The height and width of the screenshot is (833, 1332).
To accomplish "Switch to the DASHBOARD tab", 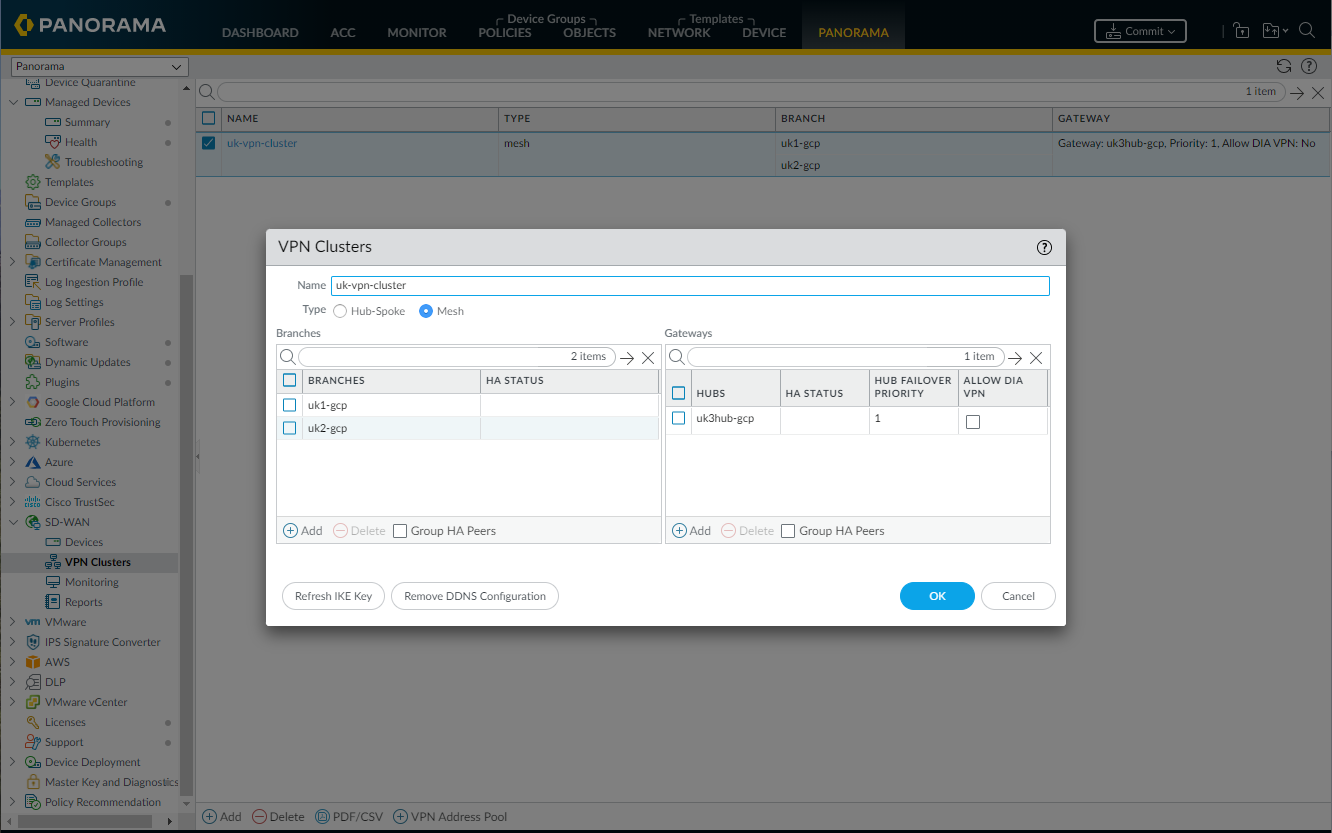I will [x=260, y=32].
